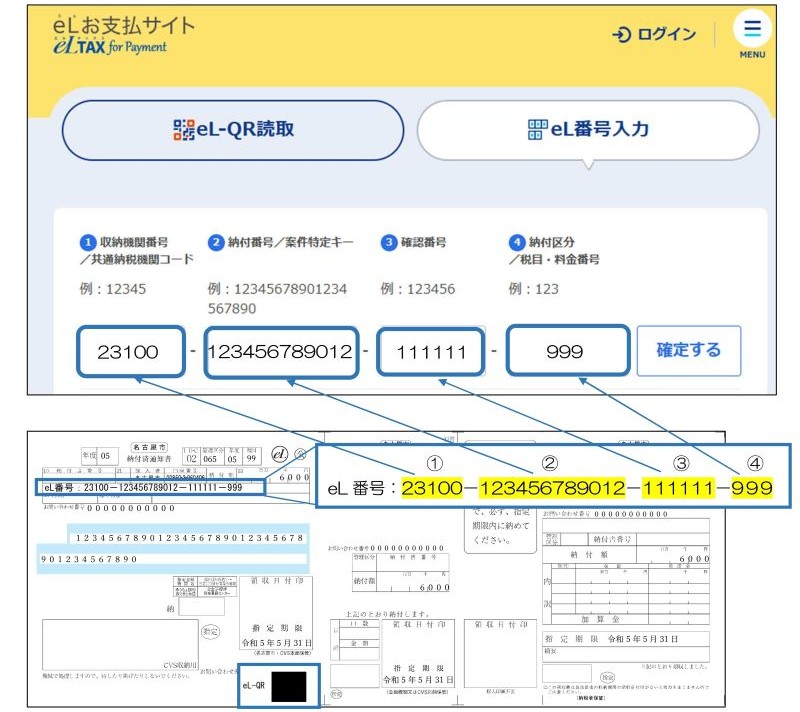Switch to the eL-QR読取 tab
The height and width of the screenshot is (712, 800).
click(x=233, y=130)
